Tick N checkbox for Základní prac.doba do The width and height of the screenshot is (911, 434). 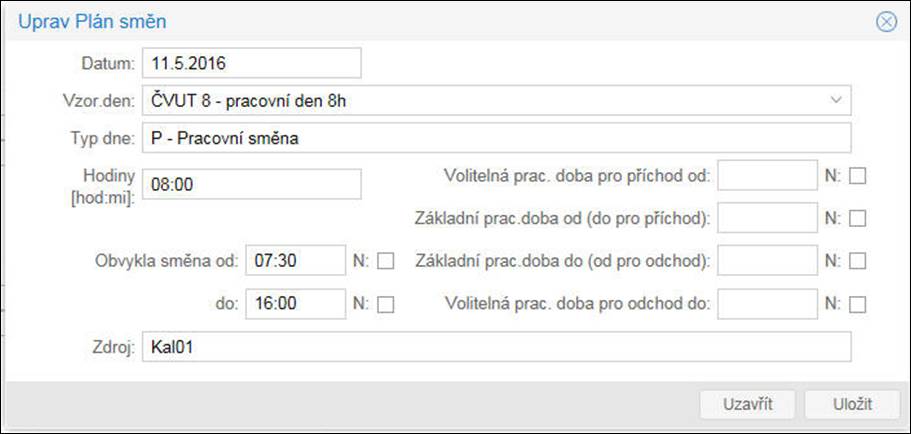(x=857, y=261)
